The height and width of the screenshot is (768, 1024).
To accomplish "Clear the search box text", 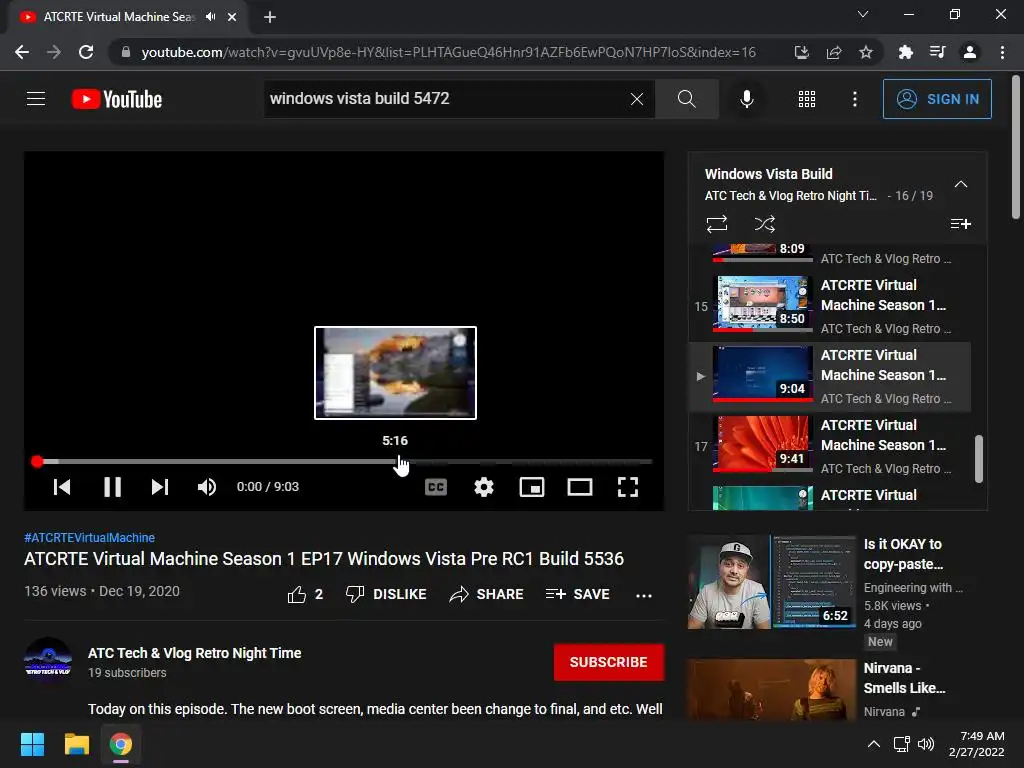I will (x=637, y=99).
